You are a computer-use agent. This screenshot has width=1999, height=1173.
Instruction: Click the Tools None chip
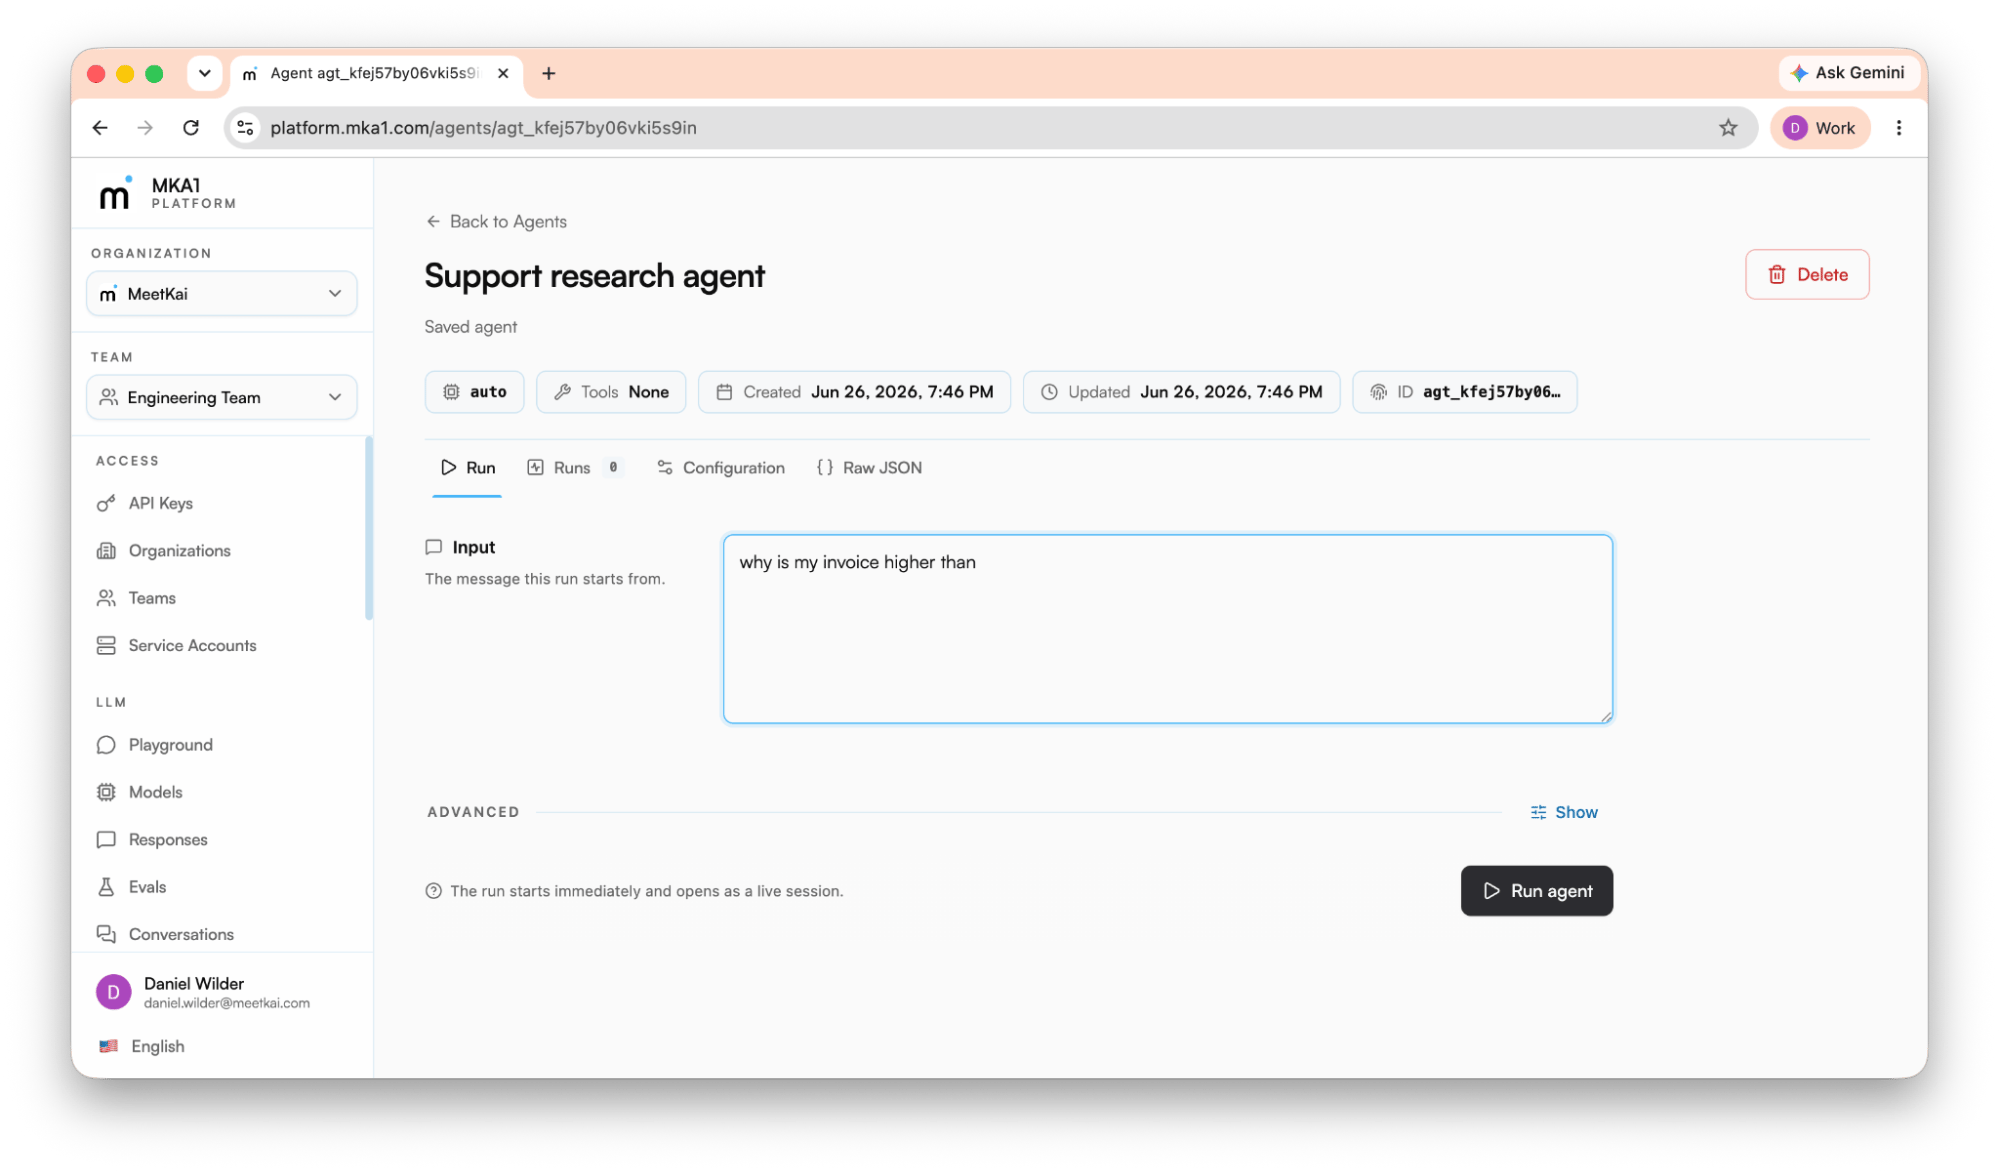(x=611, y=392)
